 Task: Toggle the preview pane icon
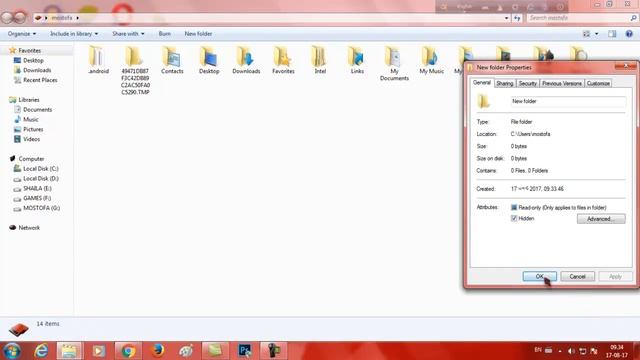[x=612, y=34]
